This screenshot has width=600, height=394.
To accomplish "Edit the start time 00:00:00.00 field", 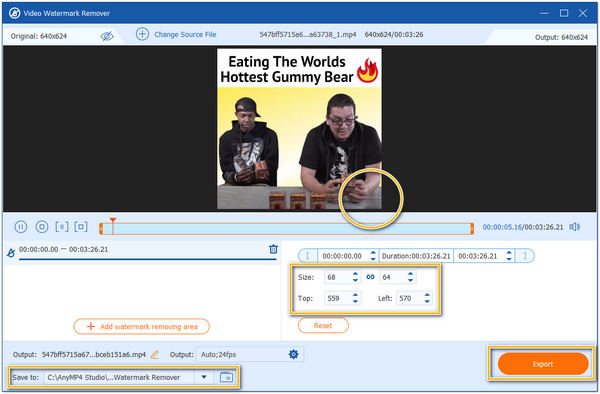I will [343, 256].
